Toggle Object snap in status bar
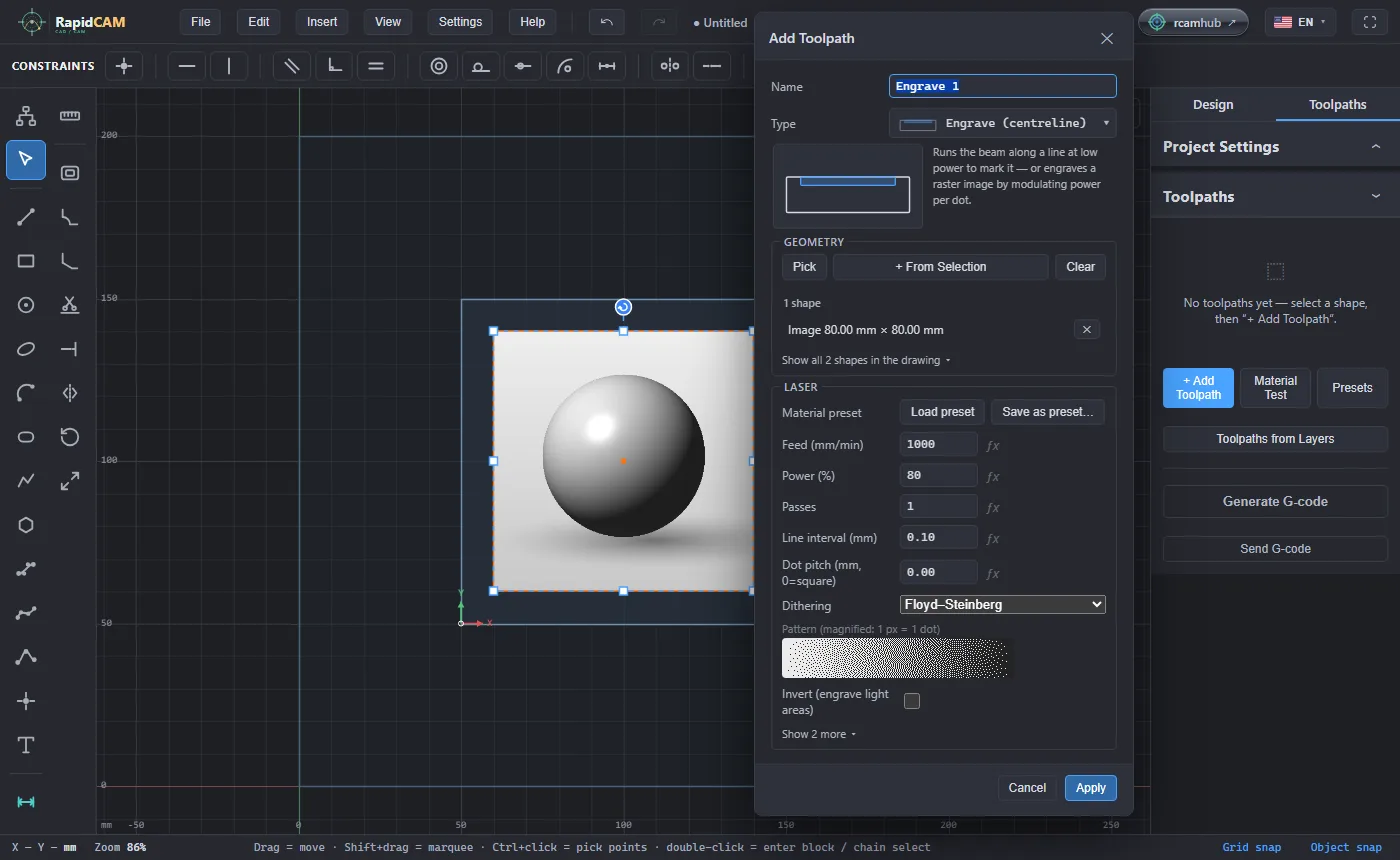The image size is (1400, 860). (x=1346, y=847)
